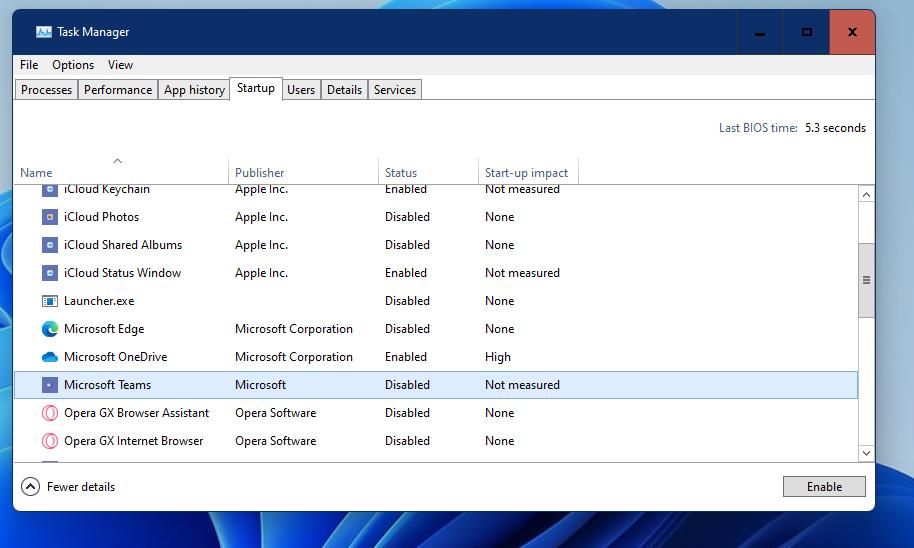The height and width of the screenshot is (548, 914).
Task: Switch to the Users tab
Action: coord(301,90)
